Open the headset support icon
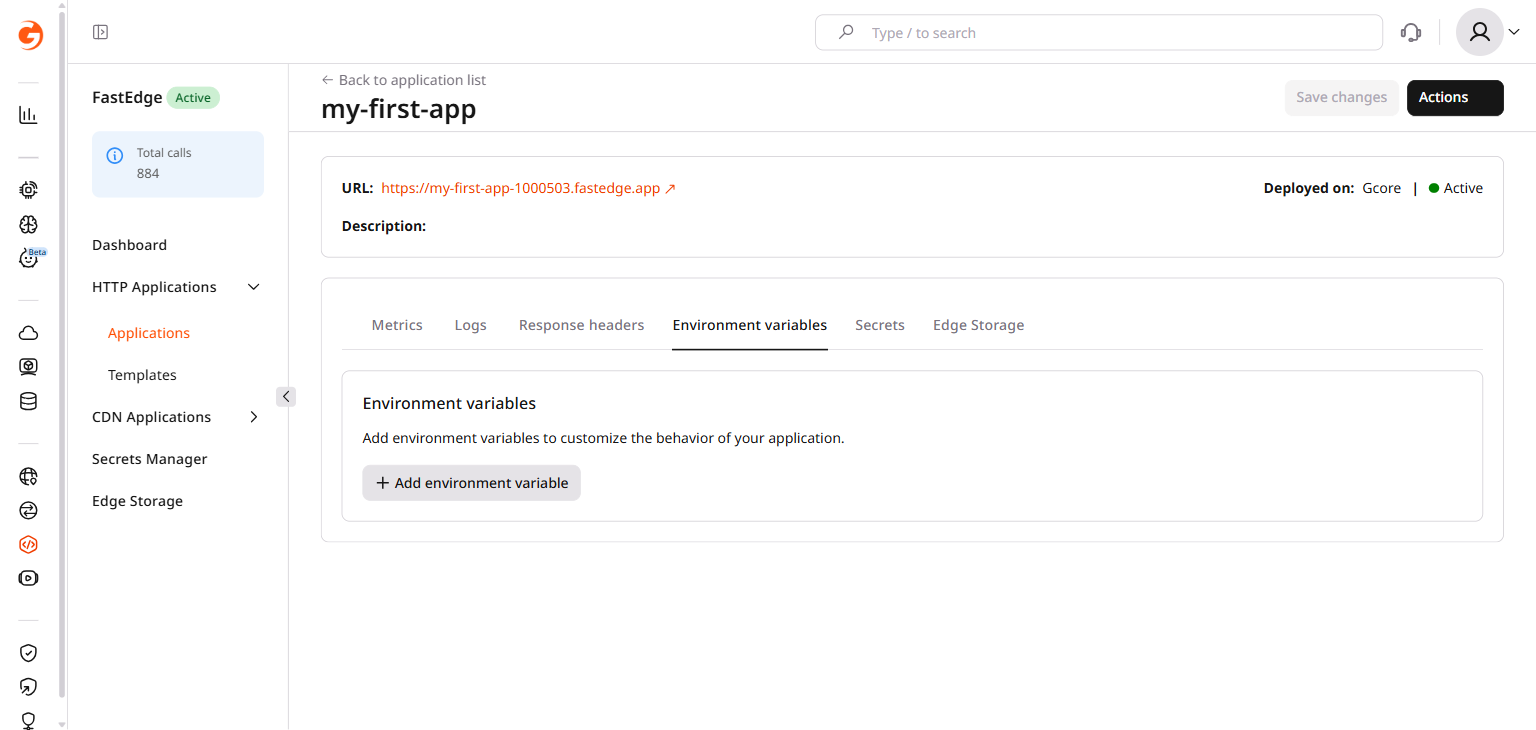 (x=1411, y=32)
